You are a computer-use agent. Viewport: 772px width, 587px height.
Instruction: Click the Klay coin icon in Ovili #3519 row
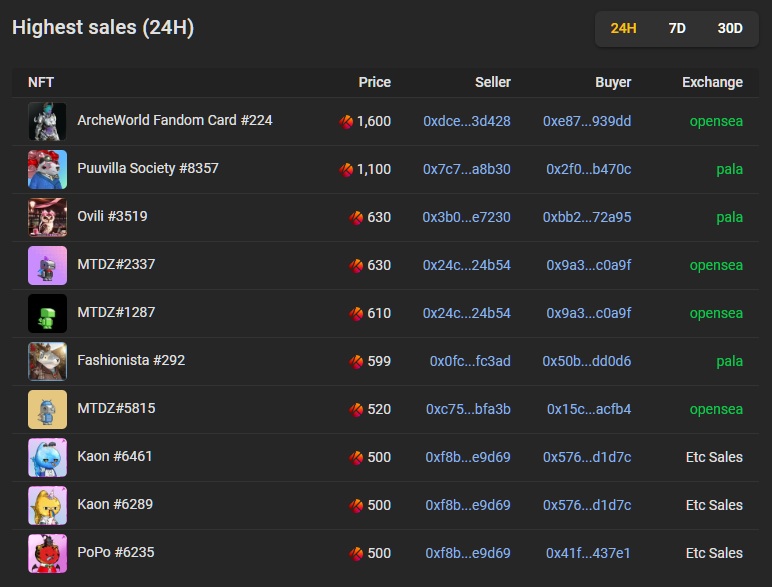[356, 218]
